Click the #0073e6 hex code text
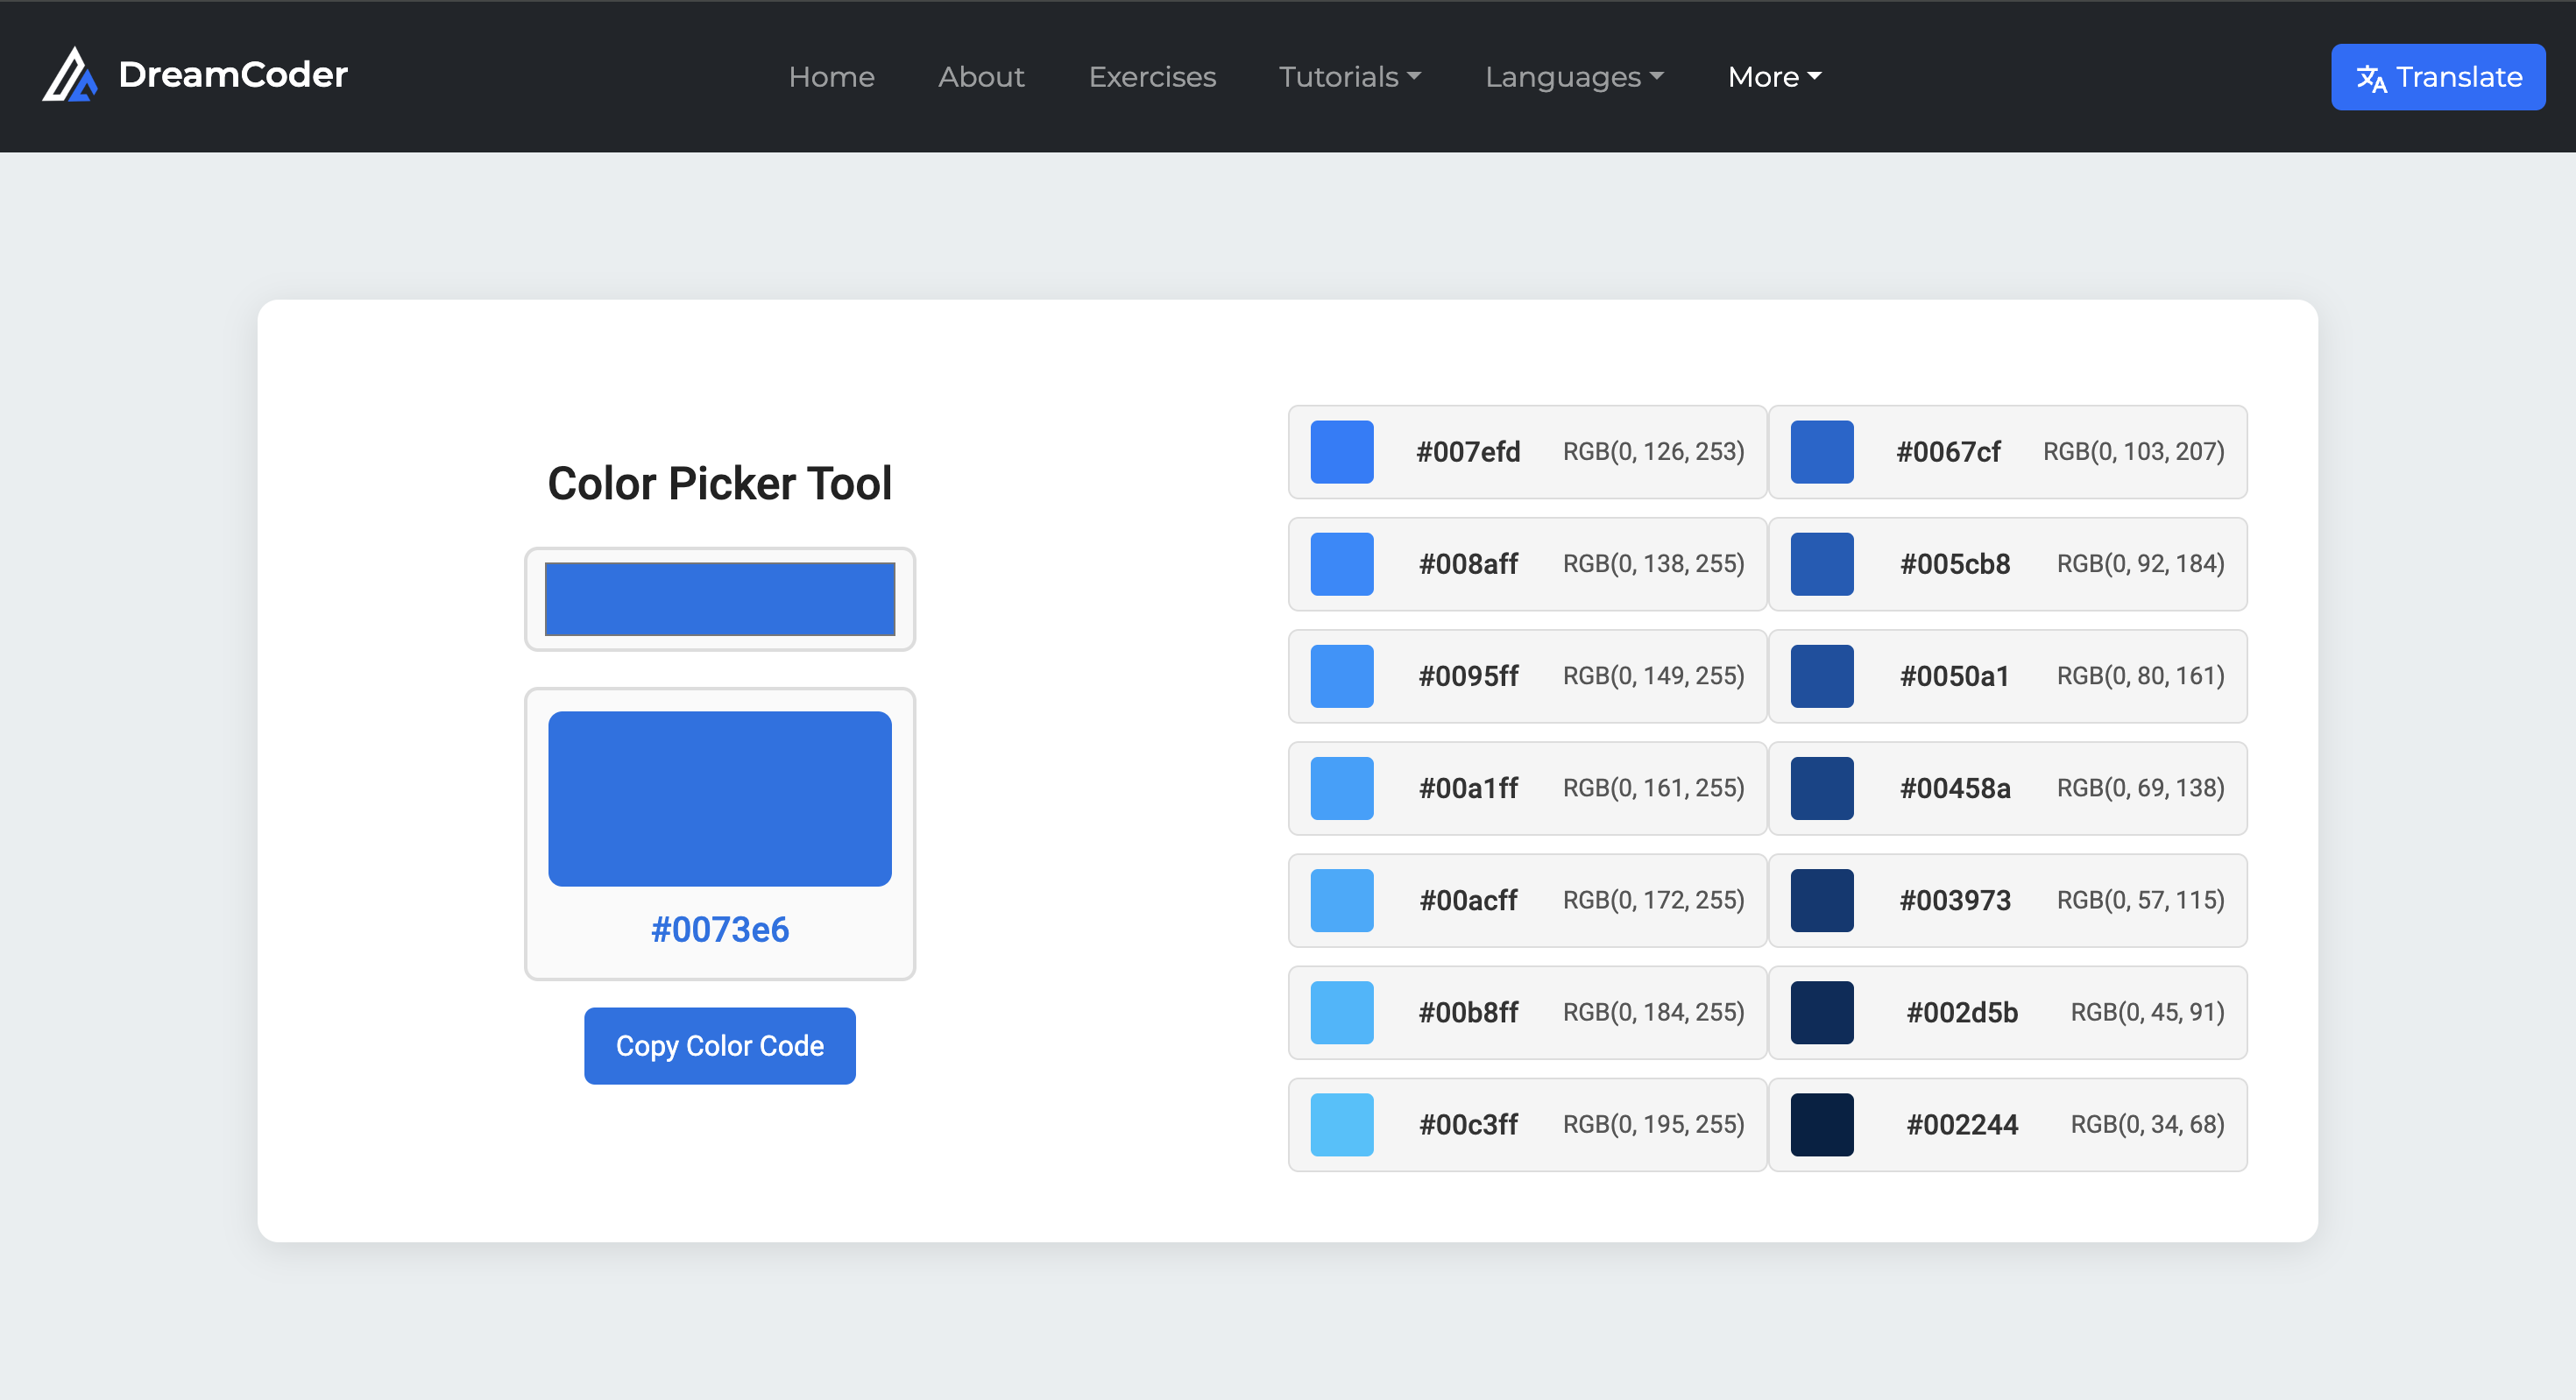The height and width of the screenshot is (1400, 2576). coord(720,930)
